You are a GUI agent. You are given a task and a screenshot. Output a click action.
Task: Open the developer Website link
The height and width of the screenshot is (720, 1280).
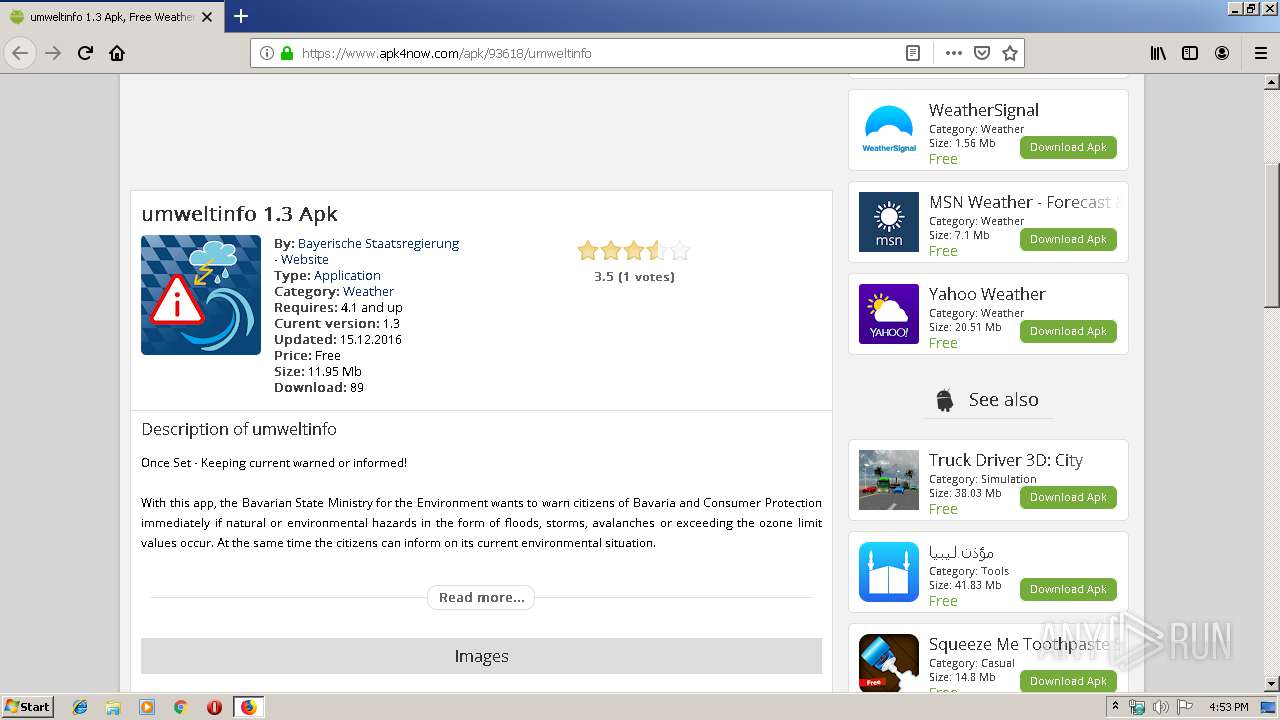tap(305, 259)
